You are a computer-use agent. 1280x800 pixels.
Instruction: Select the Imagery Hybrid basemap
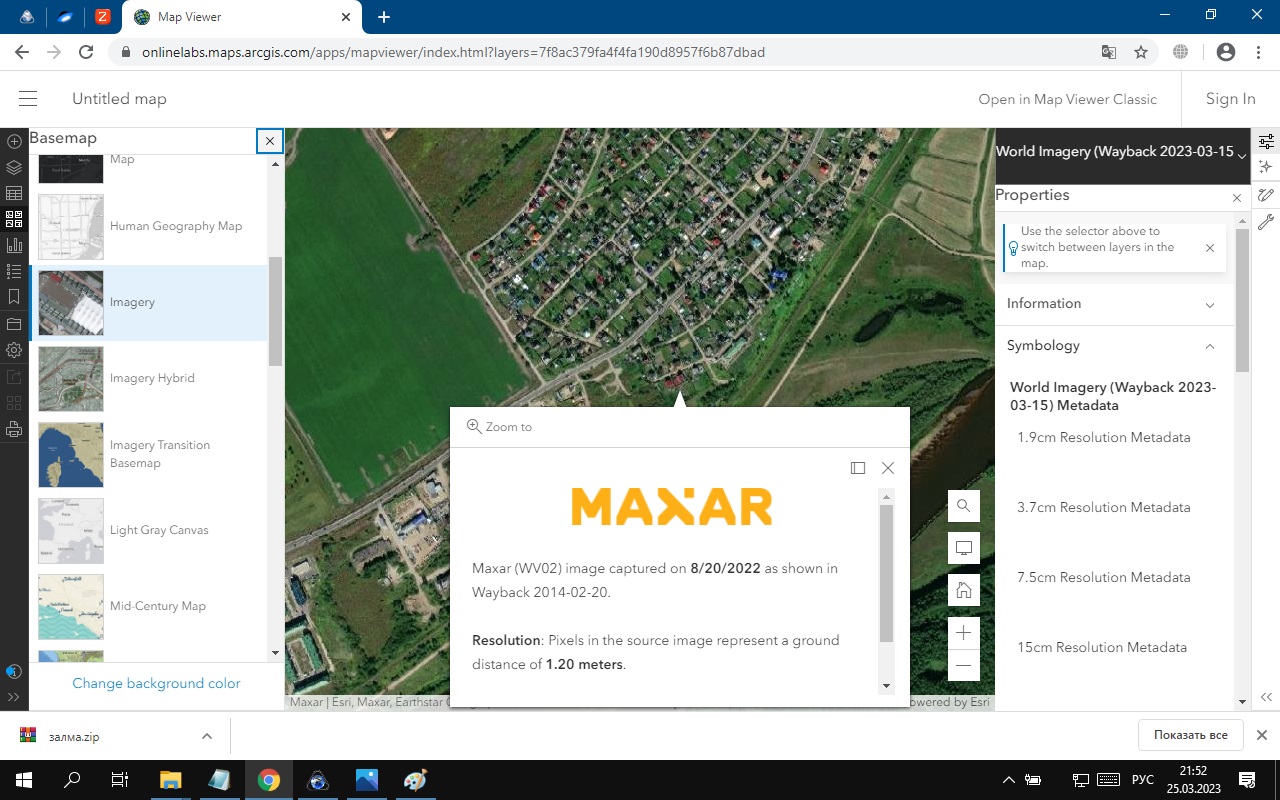(151, 378)
